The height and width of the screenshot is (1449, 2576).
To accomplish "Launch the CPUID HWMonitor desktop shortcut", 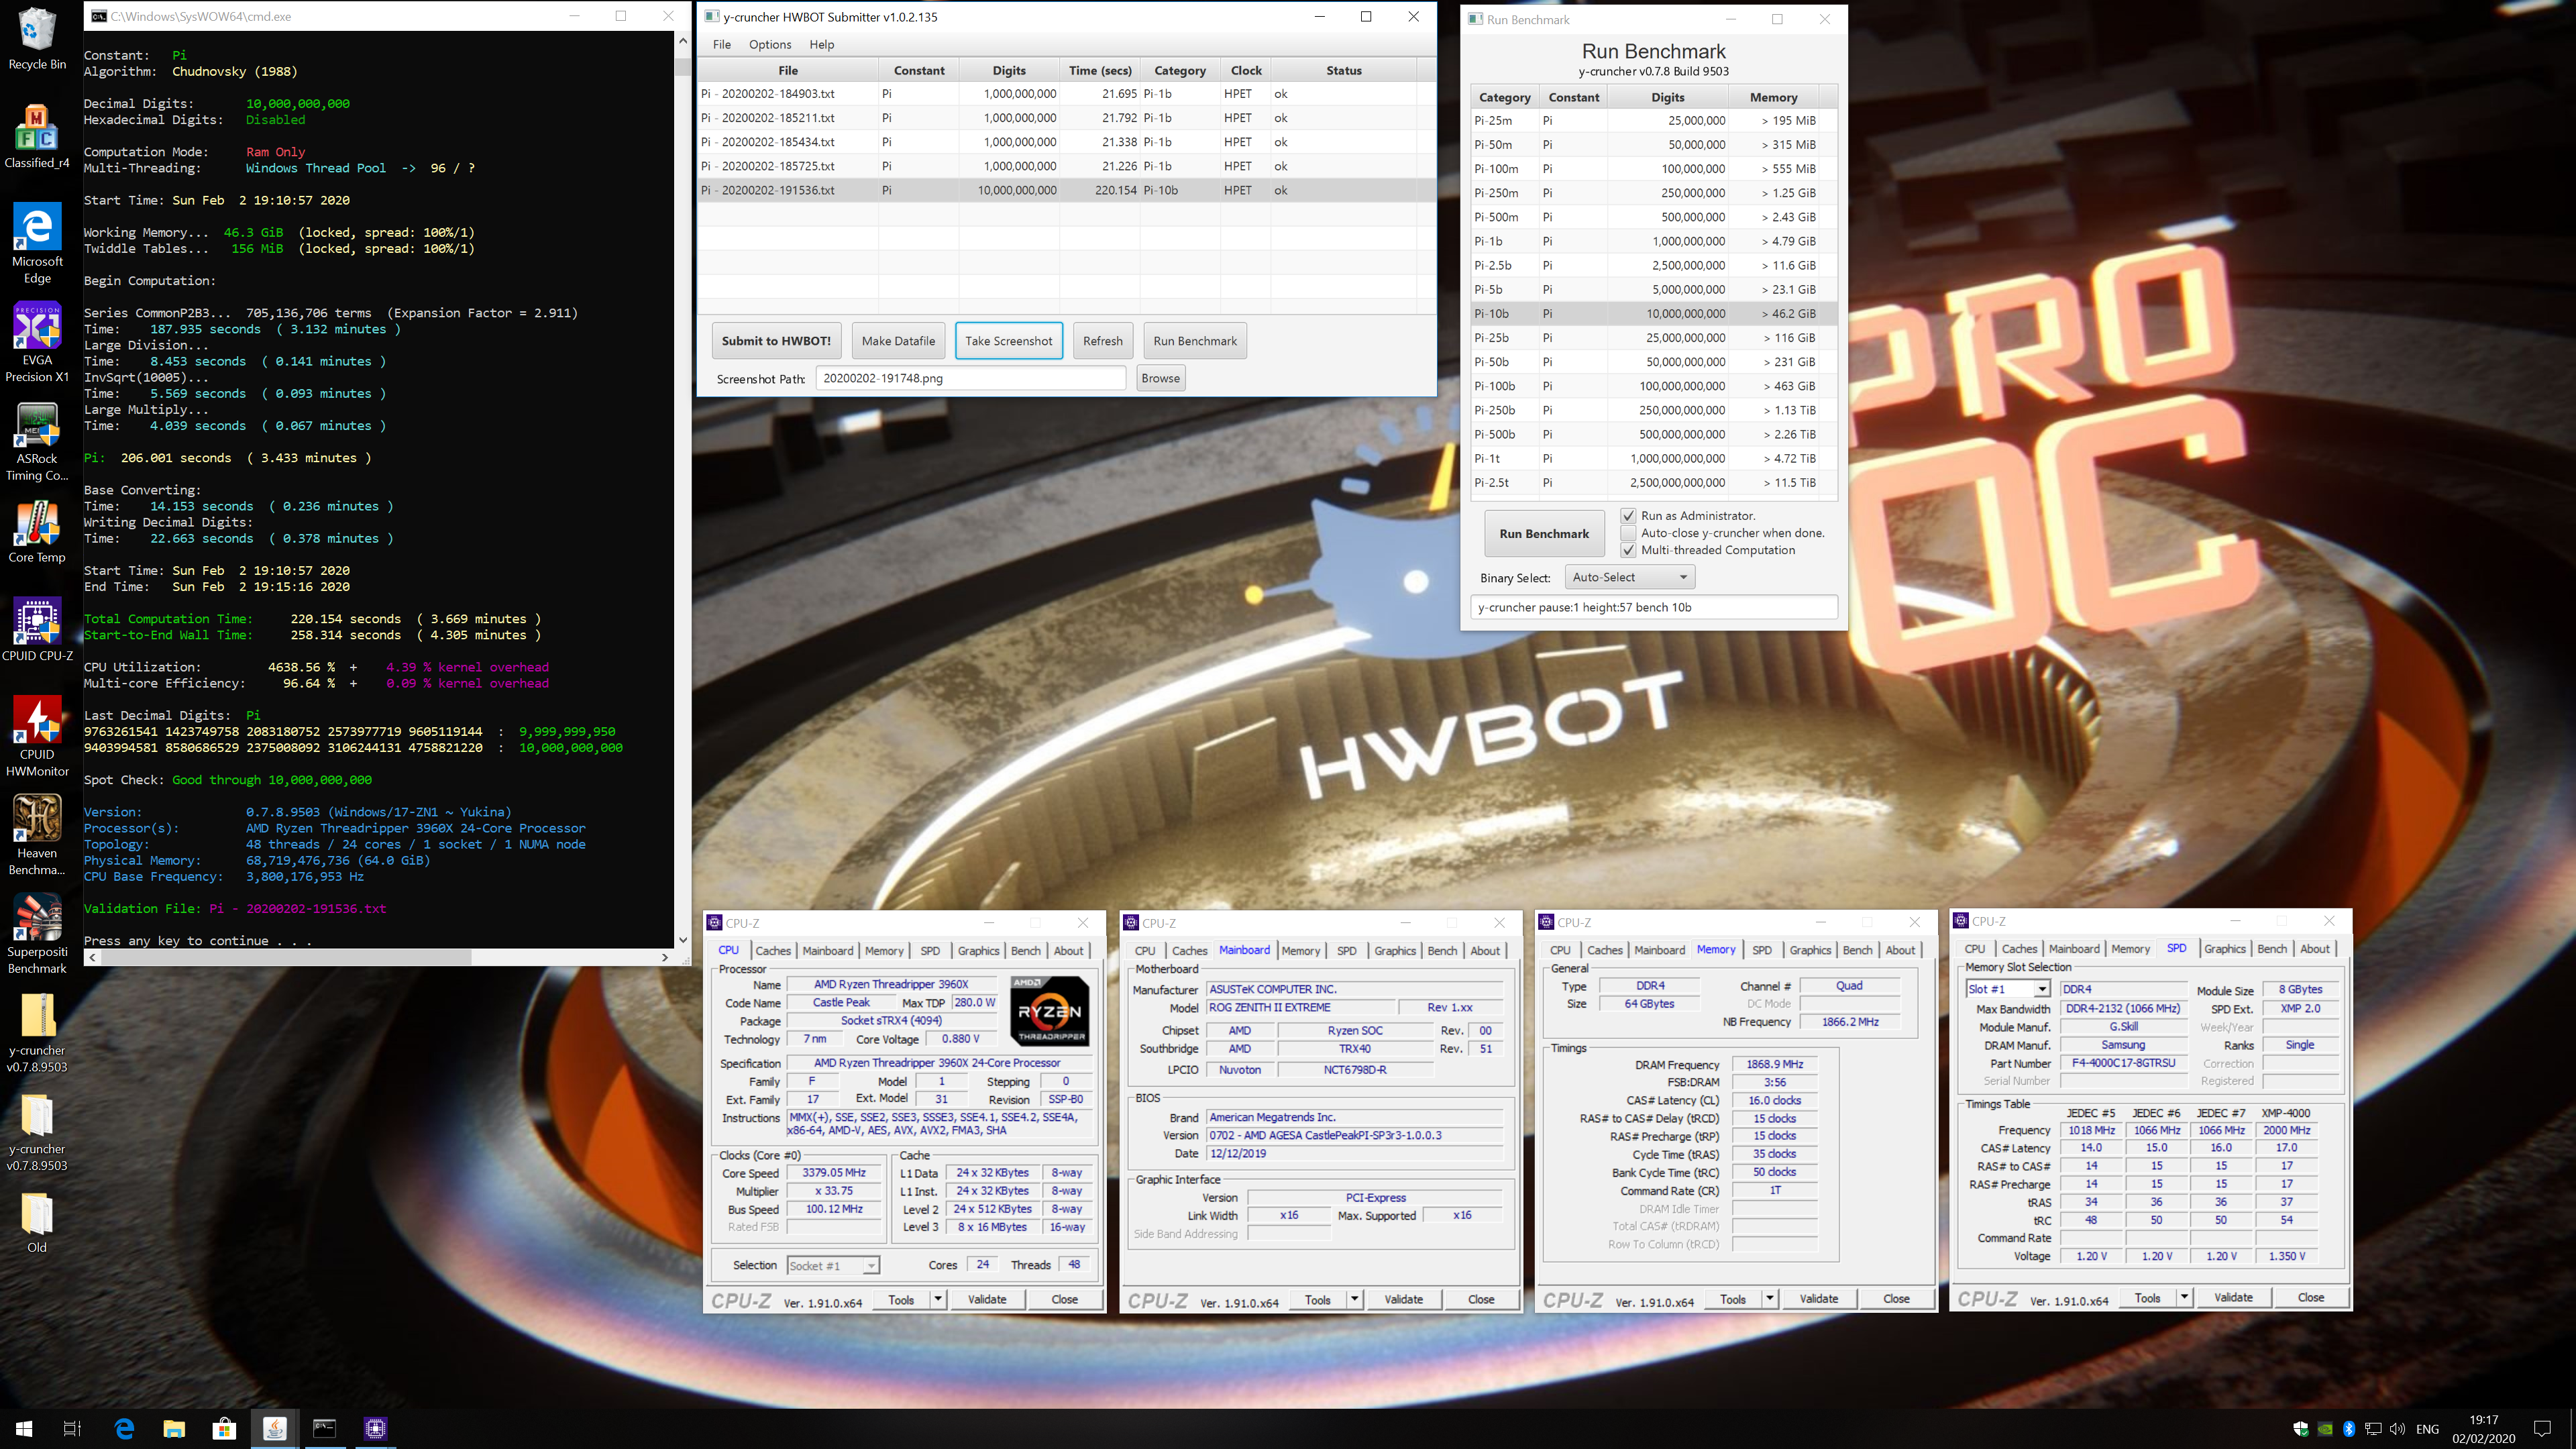I will tap(37, 736).
